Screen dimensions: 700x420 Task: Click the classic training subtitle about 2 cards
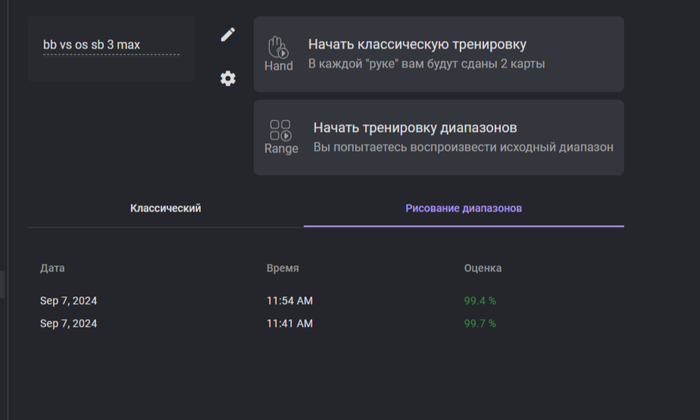(426, 64)
